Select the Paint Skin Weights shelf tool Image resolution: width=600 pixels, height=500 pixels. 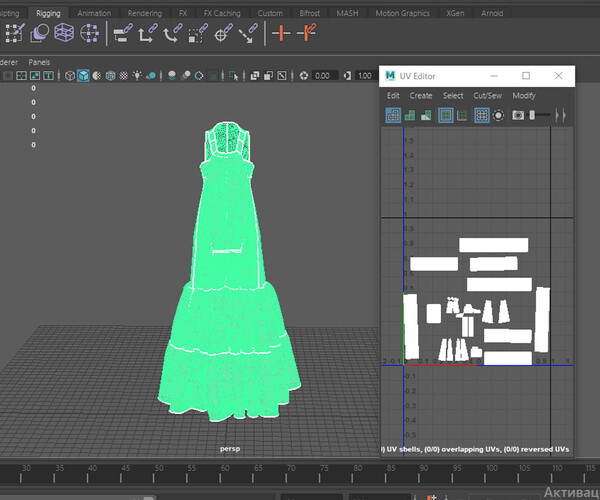pos(15,33)
